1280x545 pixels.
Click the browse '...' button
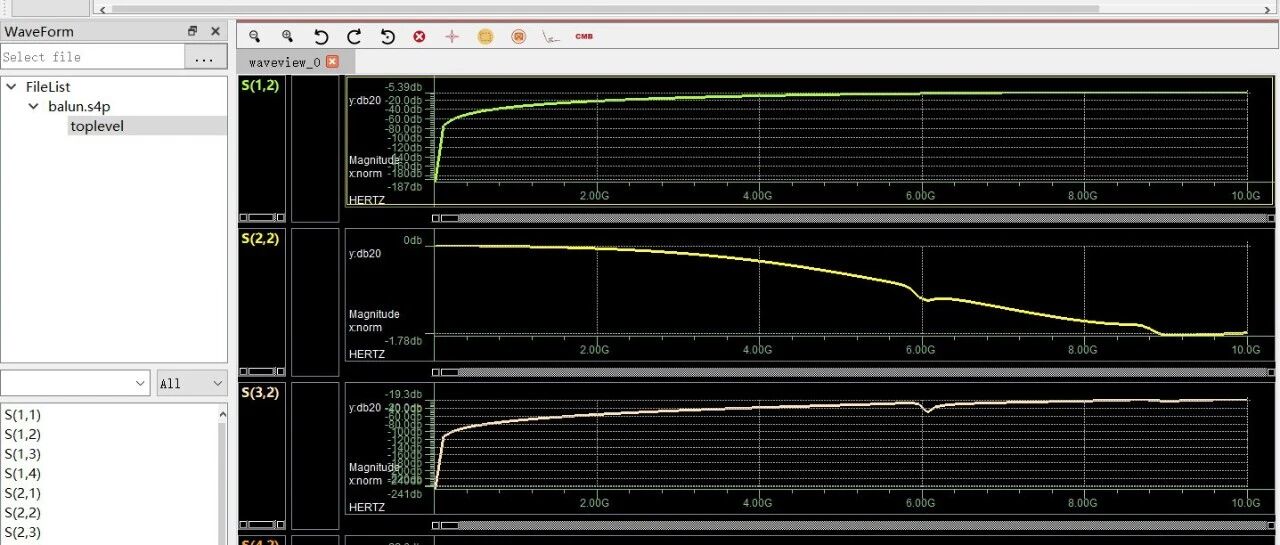click(x=205, y=57)
